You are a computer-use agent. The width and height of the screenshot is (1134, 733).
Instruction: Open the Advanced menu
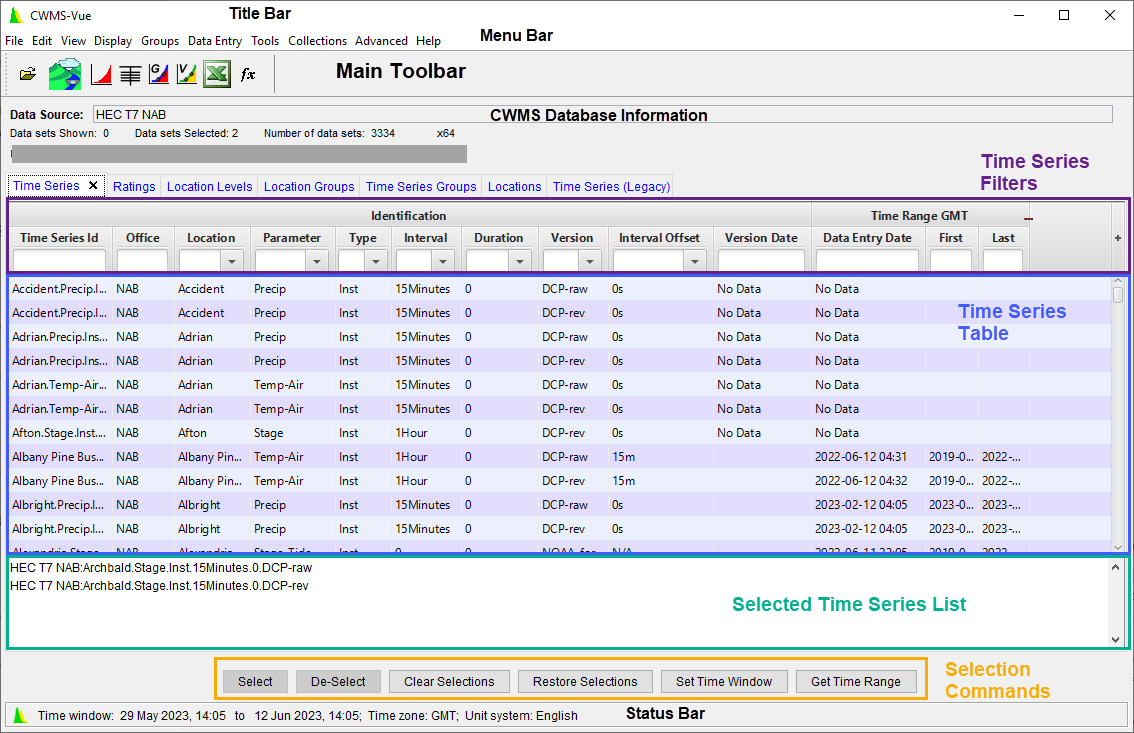coord(381,40)
